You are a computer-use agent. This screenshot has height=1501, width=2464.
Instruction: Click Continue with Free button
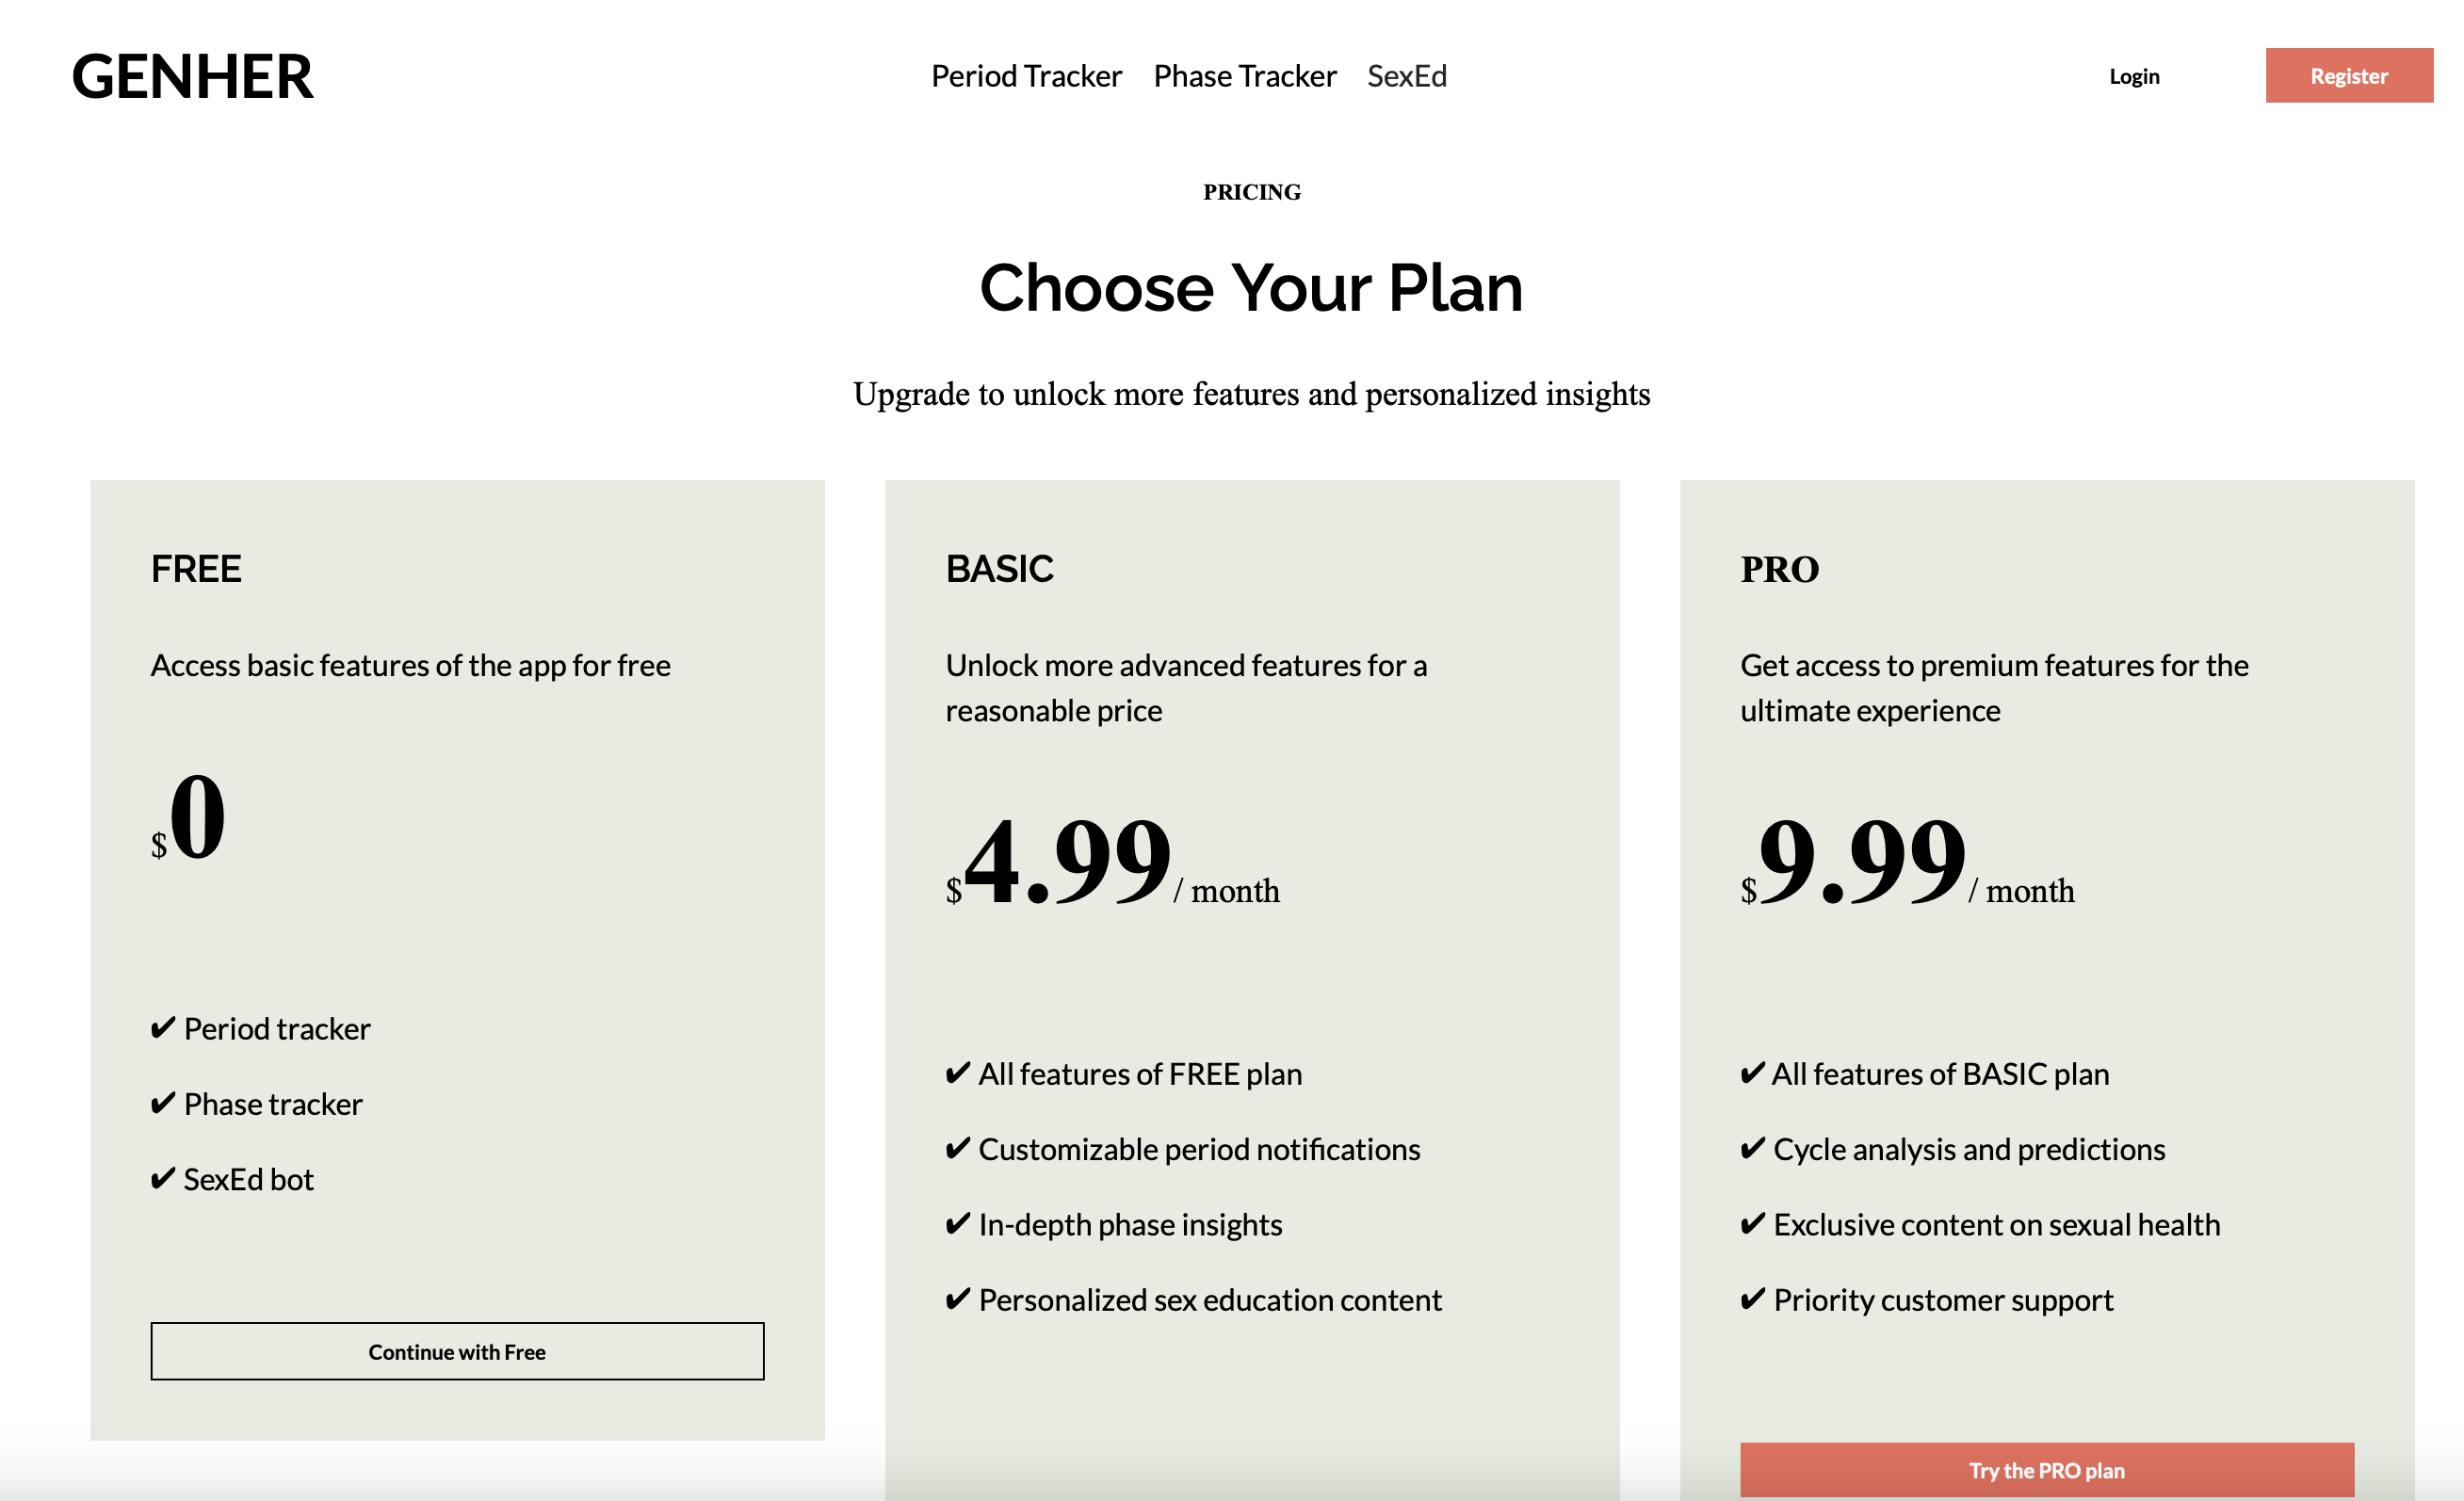point(457,1351)
